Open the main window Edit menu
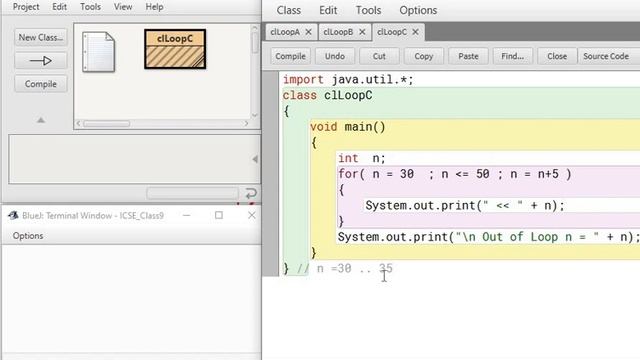 tap(59, 7)
